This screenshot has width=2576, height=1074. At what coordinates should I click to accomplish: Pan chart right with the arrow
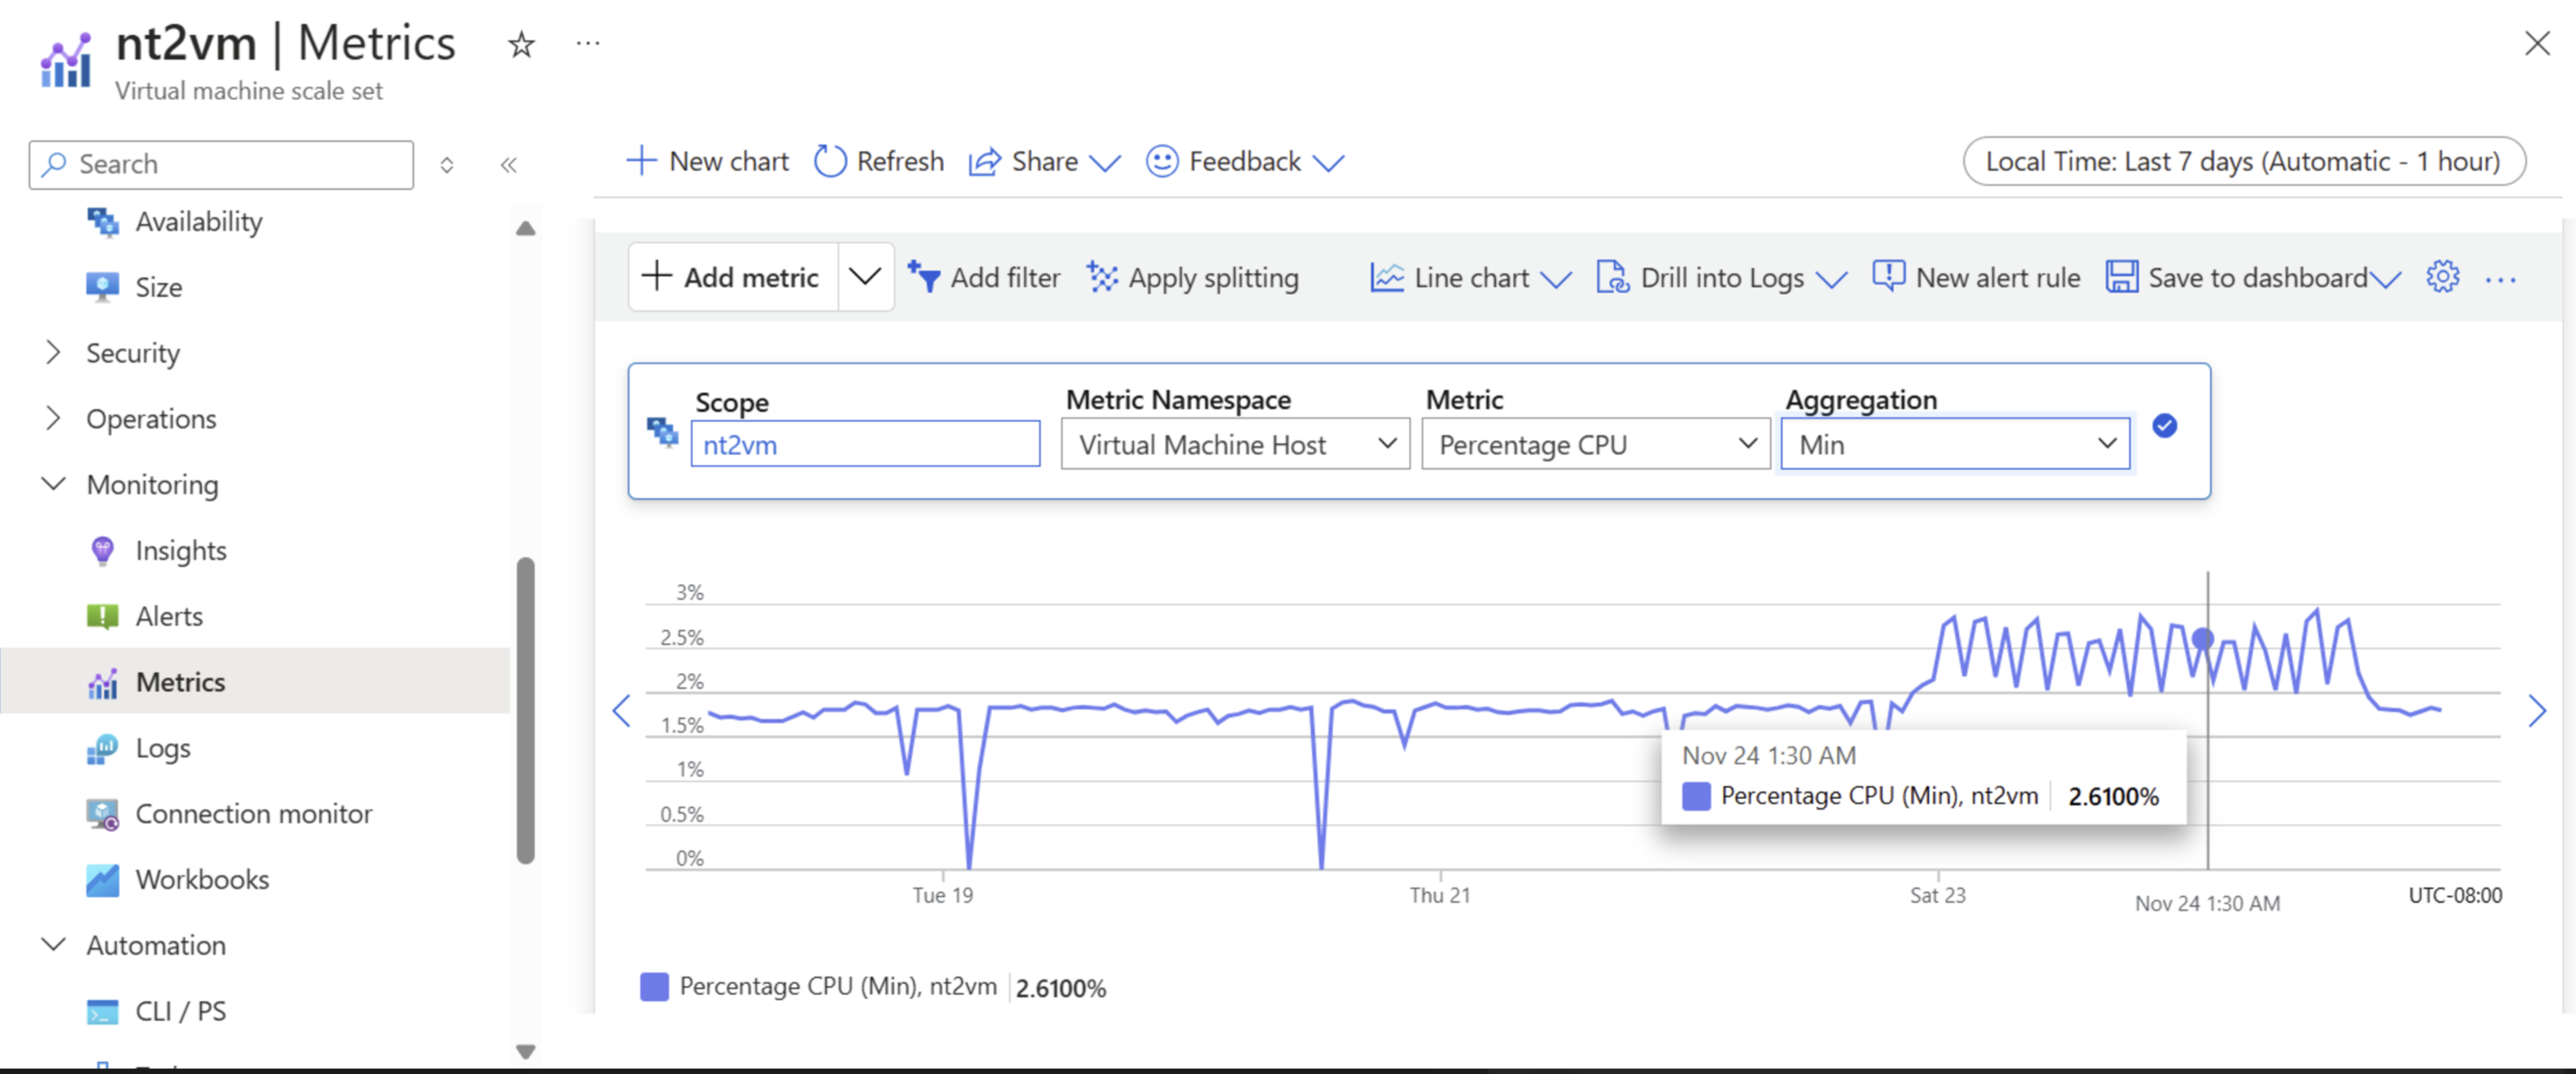pyautogui.click(x=2537, y=711)
